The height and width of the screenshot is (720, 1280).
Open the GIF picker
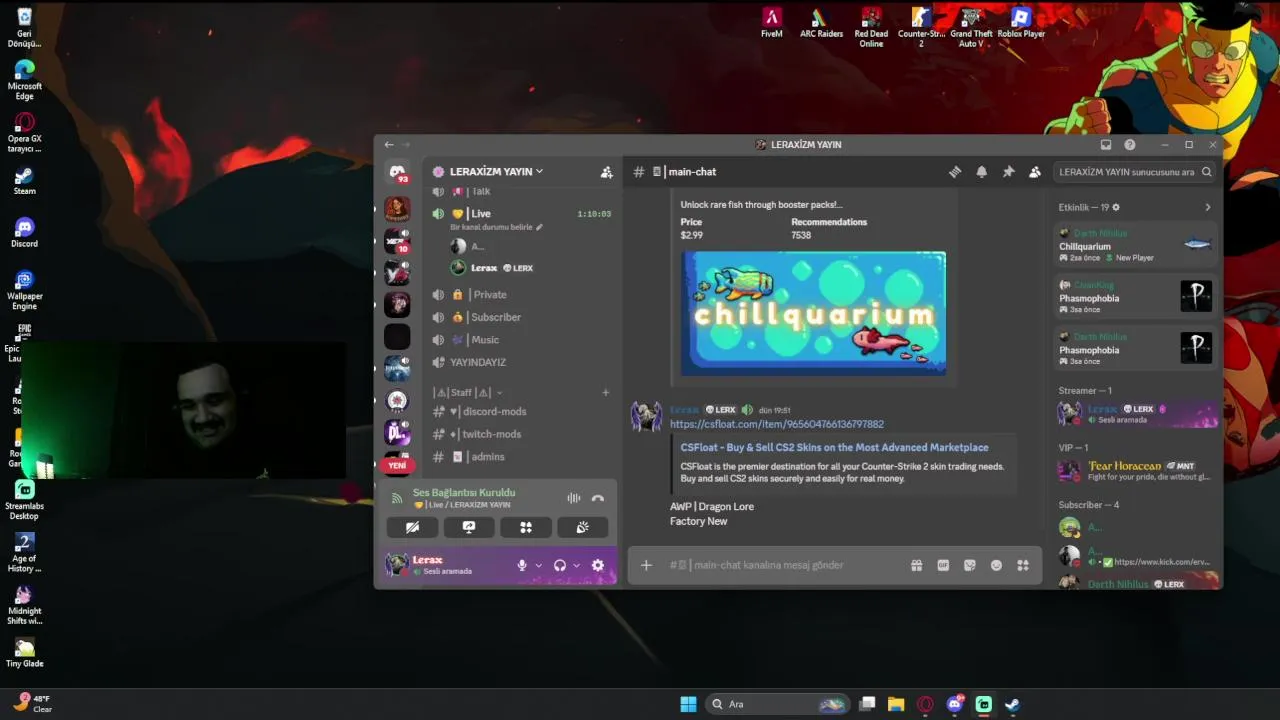(x=943, y=565)
